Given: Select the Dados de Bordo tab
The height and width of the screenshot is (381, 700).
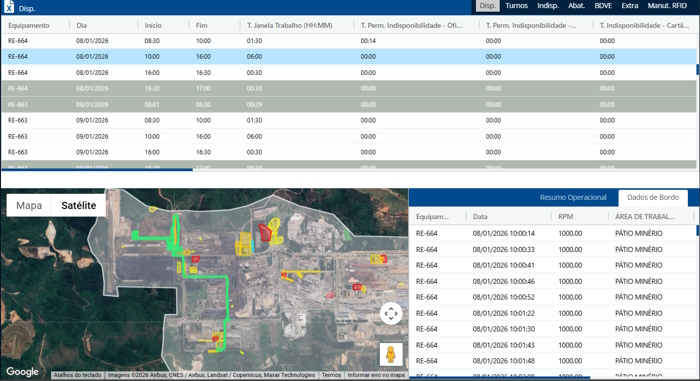Looking at the screenshot, I should (653, 197).
